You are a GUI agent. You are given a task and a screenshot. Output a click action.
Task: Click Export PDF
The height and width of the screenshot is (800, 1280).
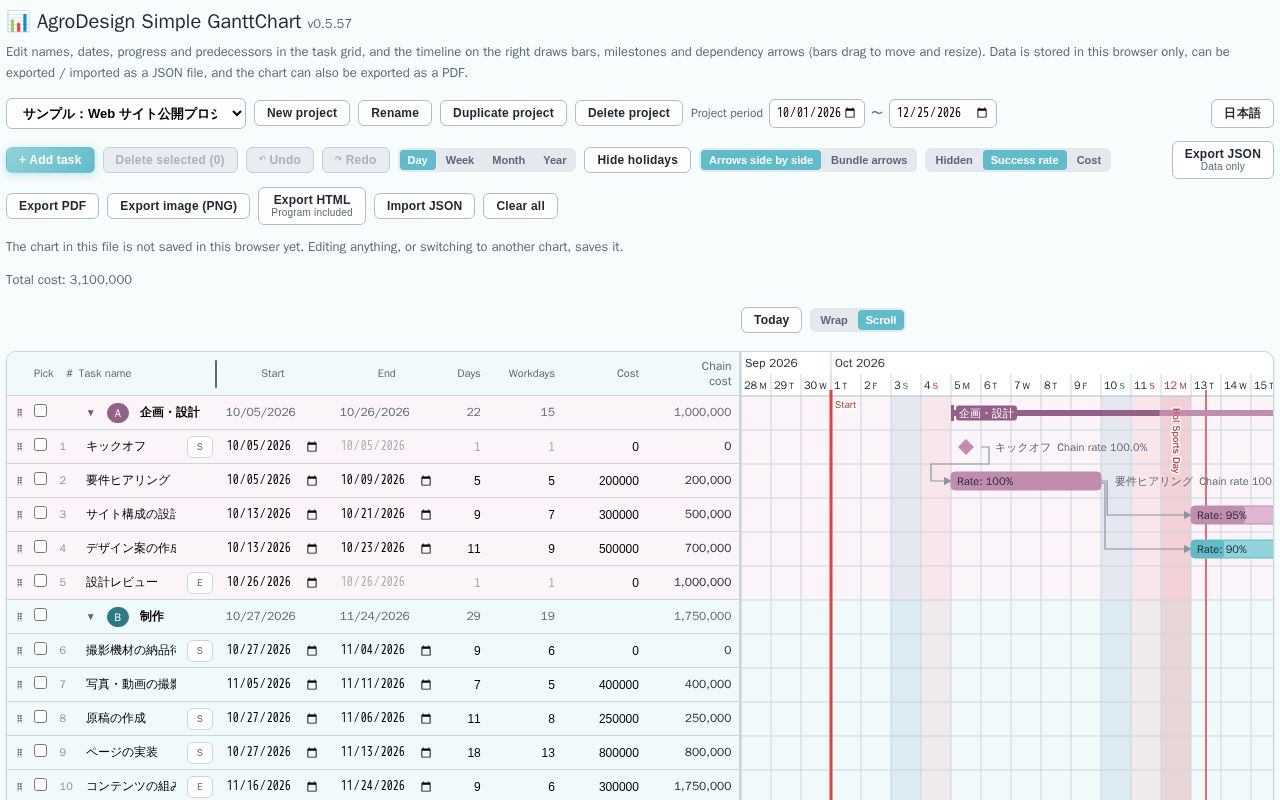coord(53,206)
